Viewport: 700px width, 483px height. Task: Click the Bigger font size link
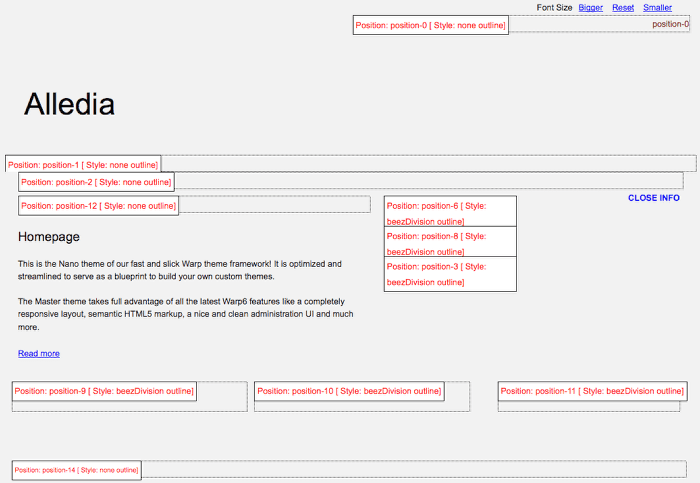[590, 8]
